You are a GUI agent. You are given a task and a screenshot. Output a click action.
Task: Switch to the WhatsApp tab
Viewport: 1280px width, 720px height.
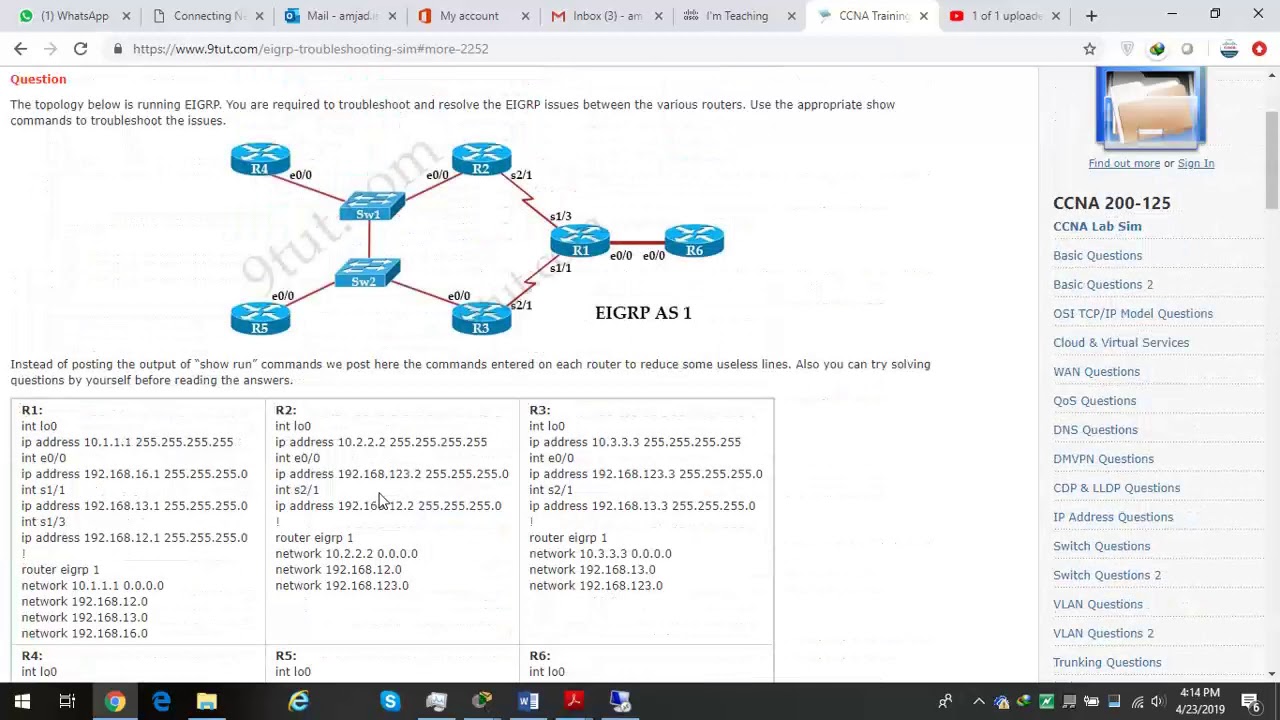[68, 16]
